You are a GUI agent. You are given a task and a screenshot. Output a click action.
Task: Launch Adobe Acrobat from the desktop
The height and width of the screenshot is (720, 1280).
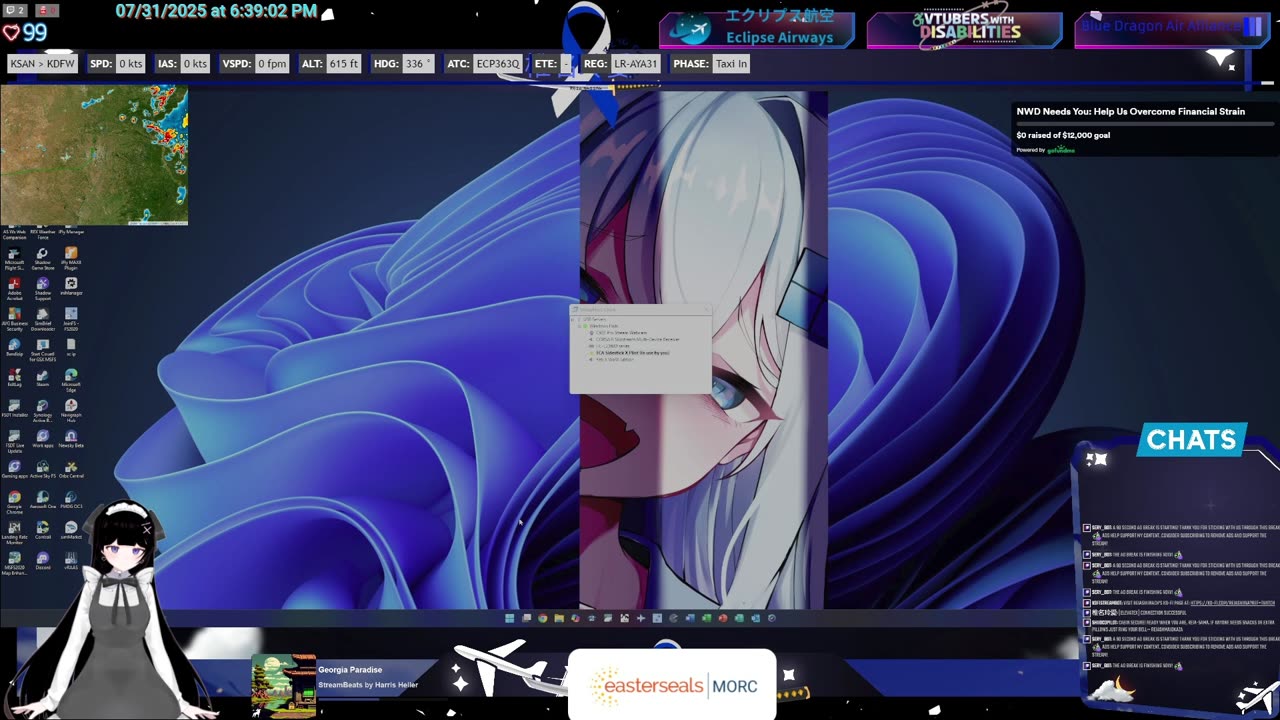click(x=14, y=288)
